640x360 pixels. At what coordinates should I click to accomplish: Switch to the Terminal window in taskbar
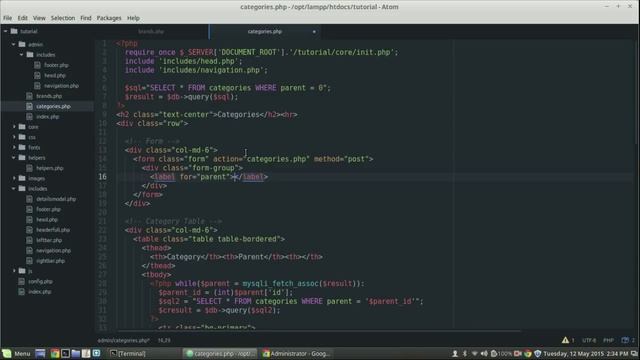(144, 353)
